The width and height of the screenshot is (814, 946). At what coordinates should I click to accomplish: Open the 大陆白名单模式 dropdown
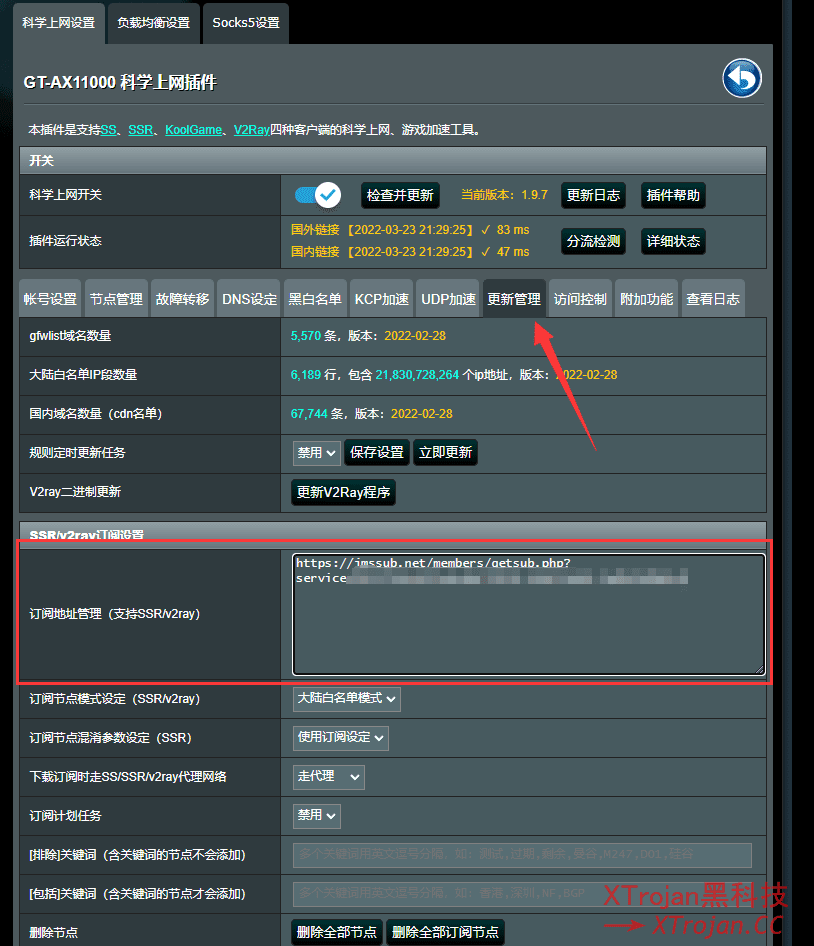(x=346, y=699)
